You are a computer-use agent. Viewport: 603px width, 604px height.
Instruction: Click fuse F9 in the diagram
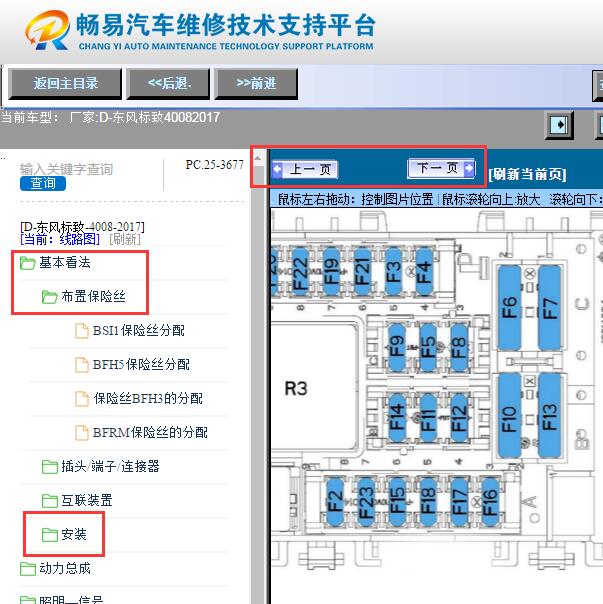coord(397,347)
